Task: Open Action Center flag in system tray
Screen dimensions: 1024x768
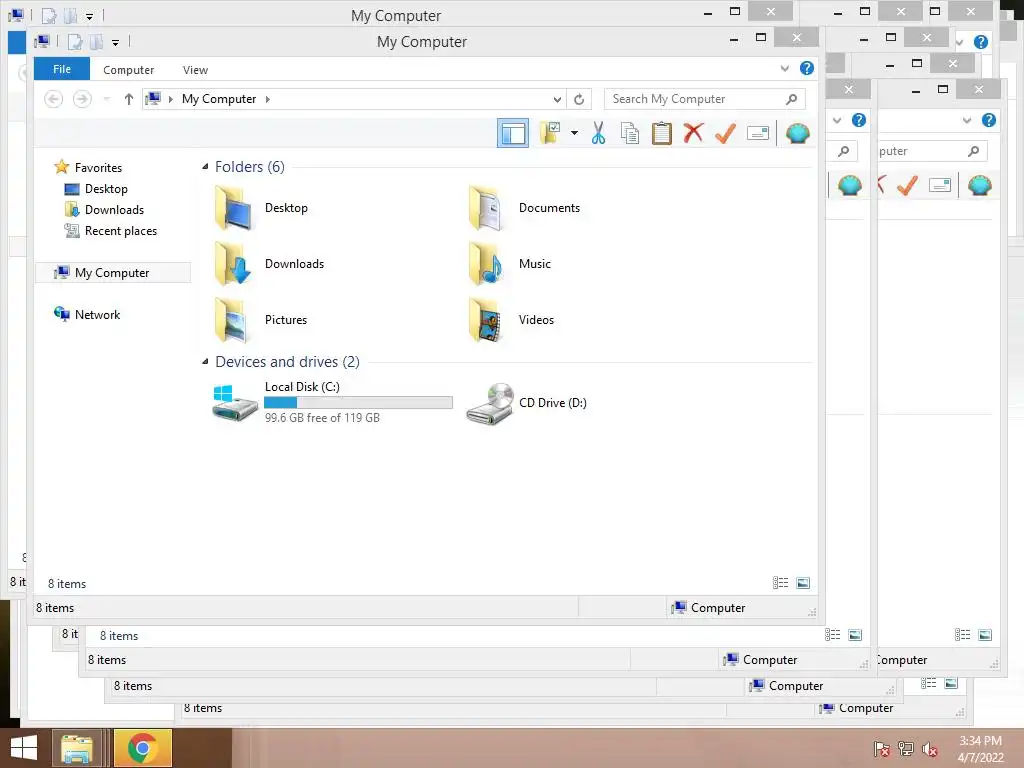Action: (882, 749)
